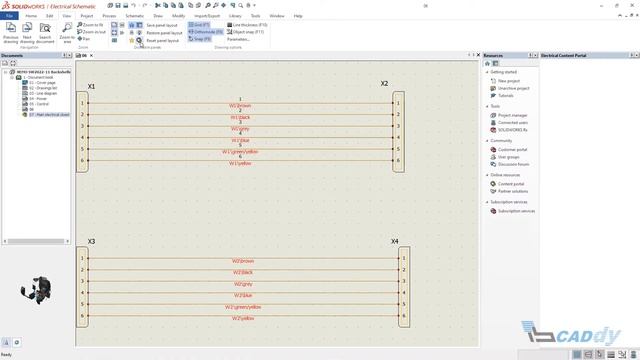Click the star icon in dockable panels group
Image resolution: width=640 pixels, height=360 pixels.
(131, 40)
